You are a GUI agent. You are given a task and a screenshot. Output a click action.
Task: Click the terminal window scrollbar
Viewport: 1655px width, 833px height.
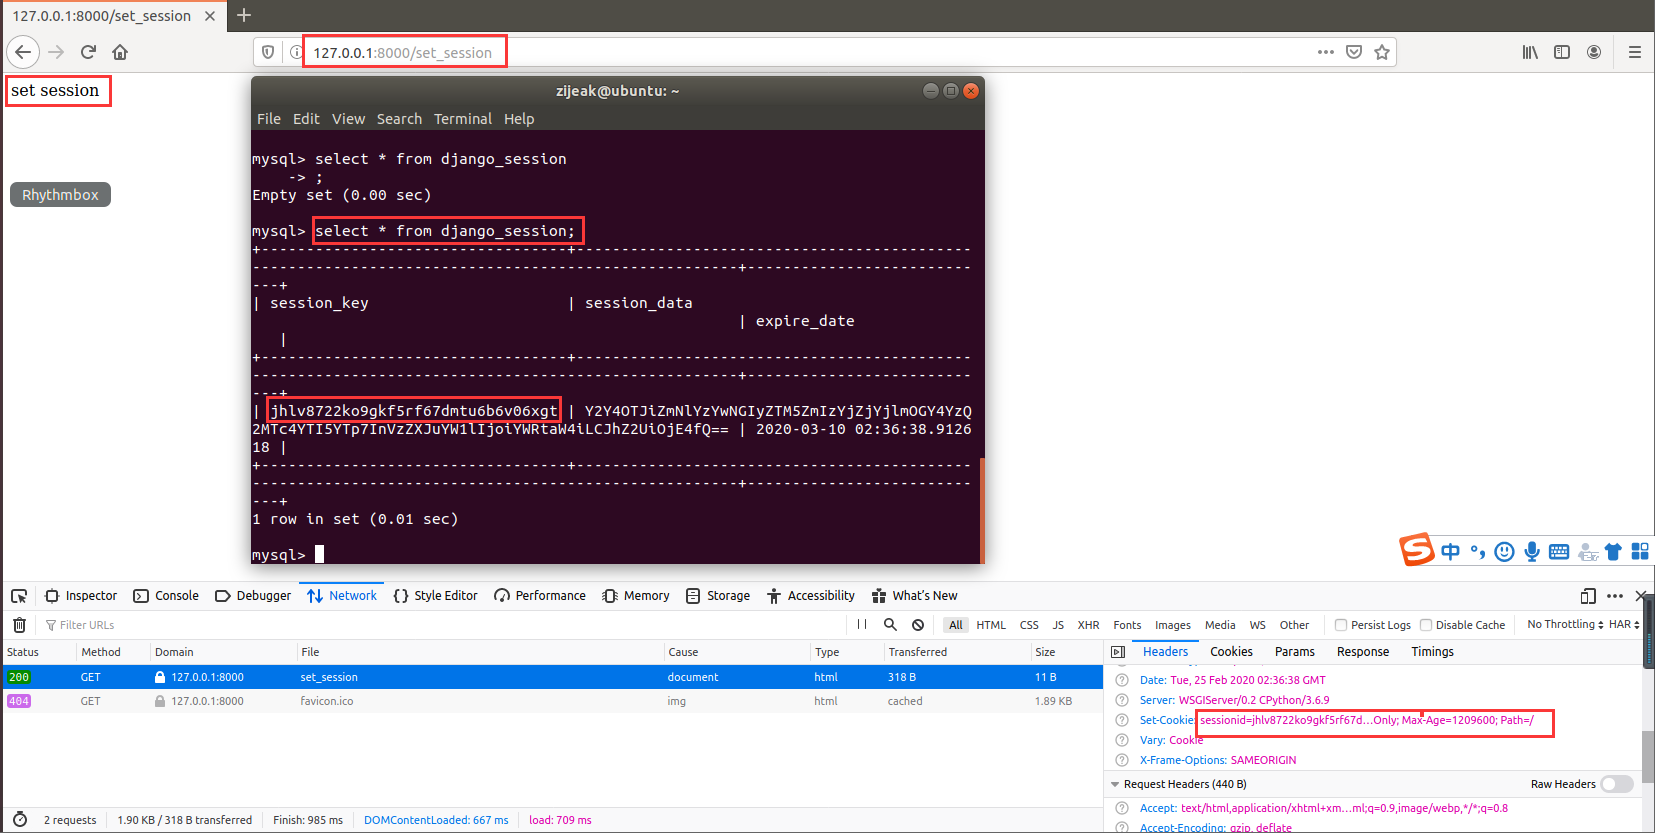982,510
